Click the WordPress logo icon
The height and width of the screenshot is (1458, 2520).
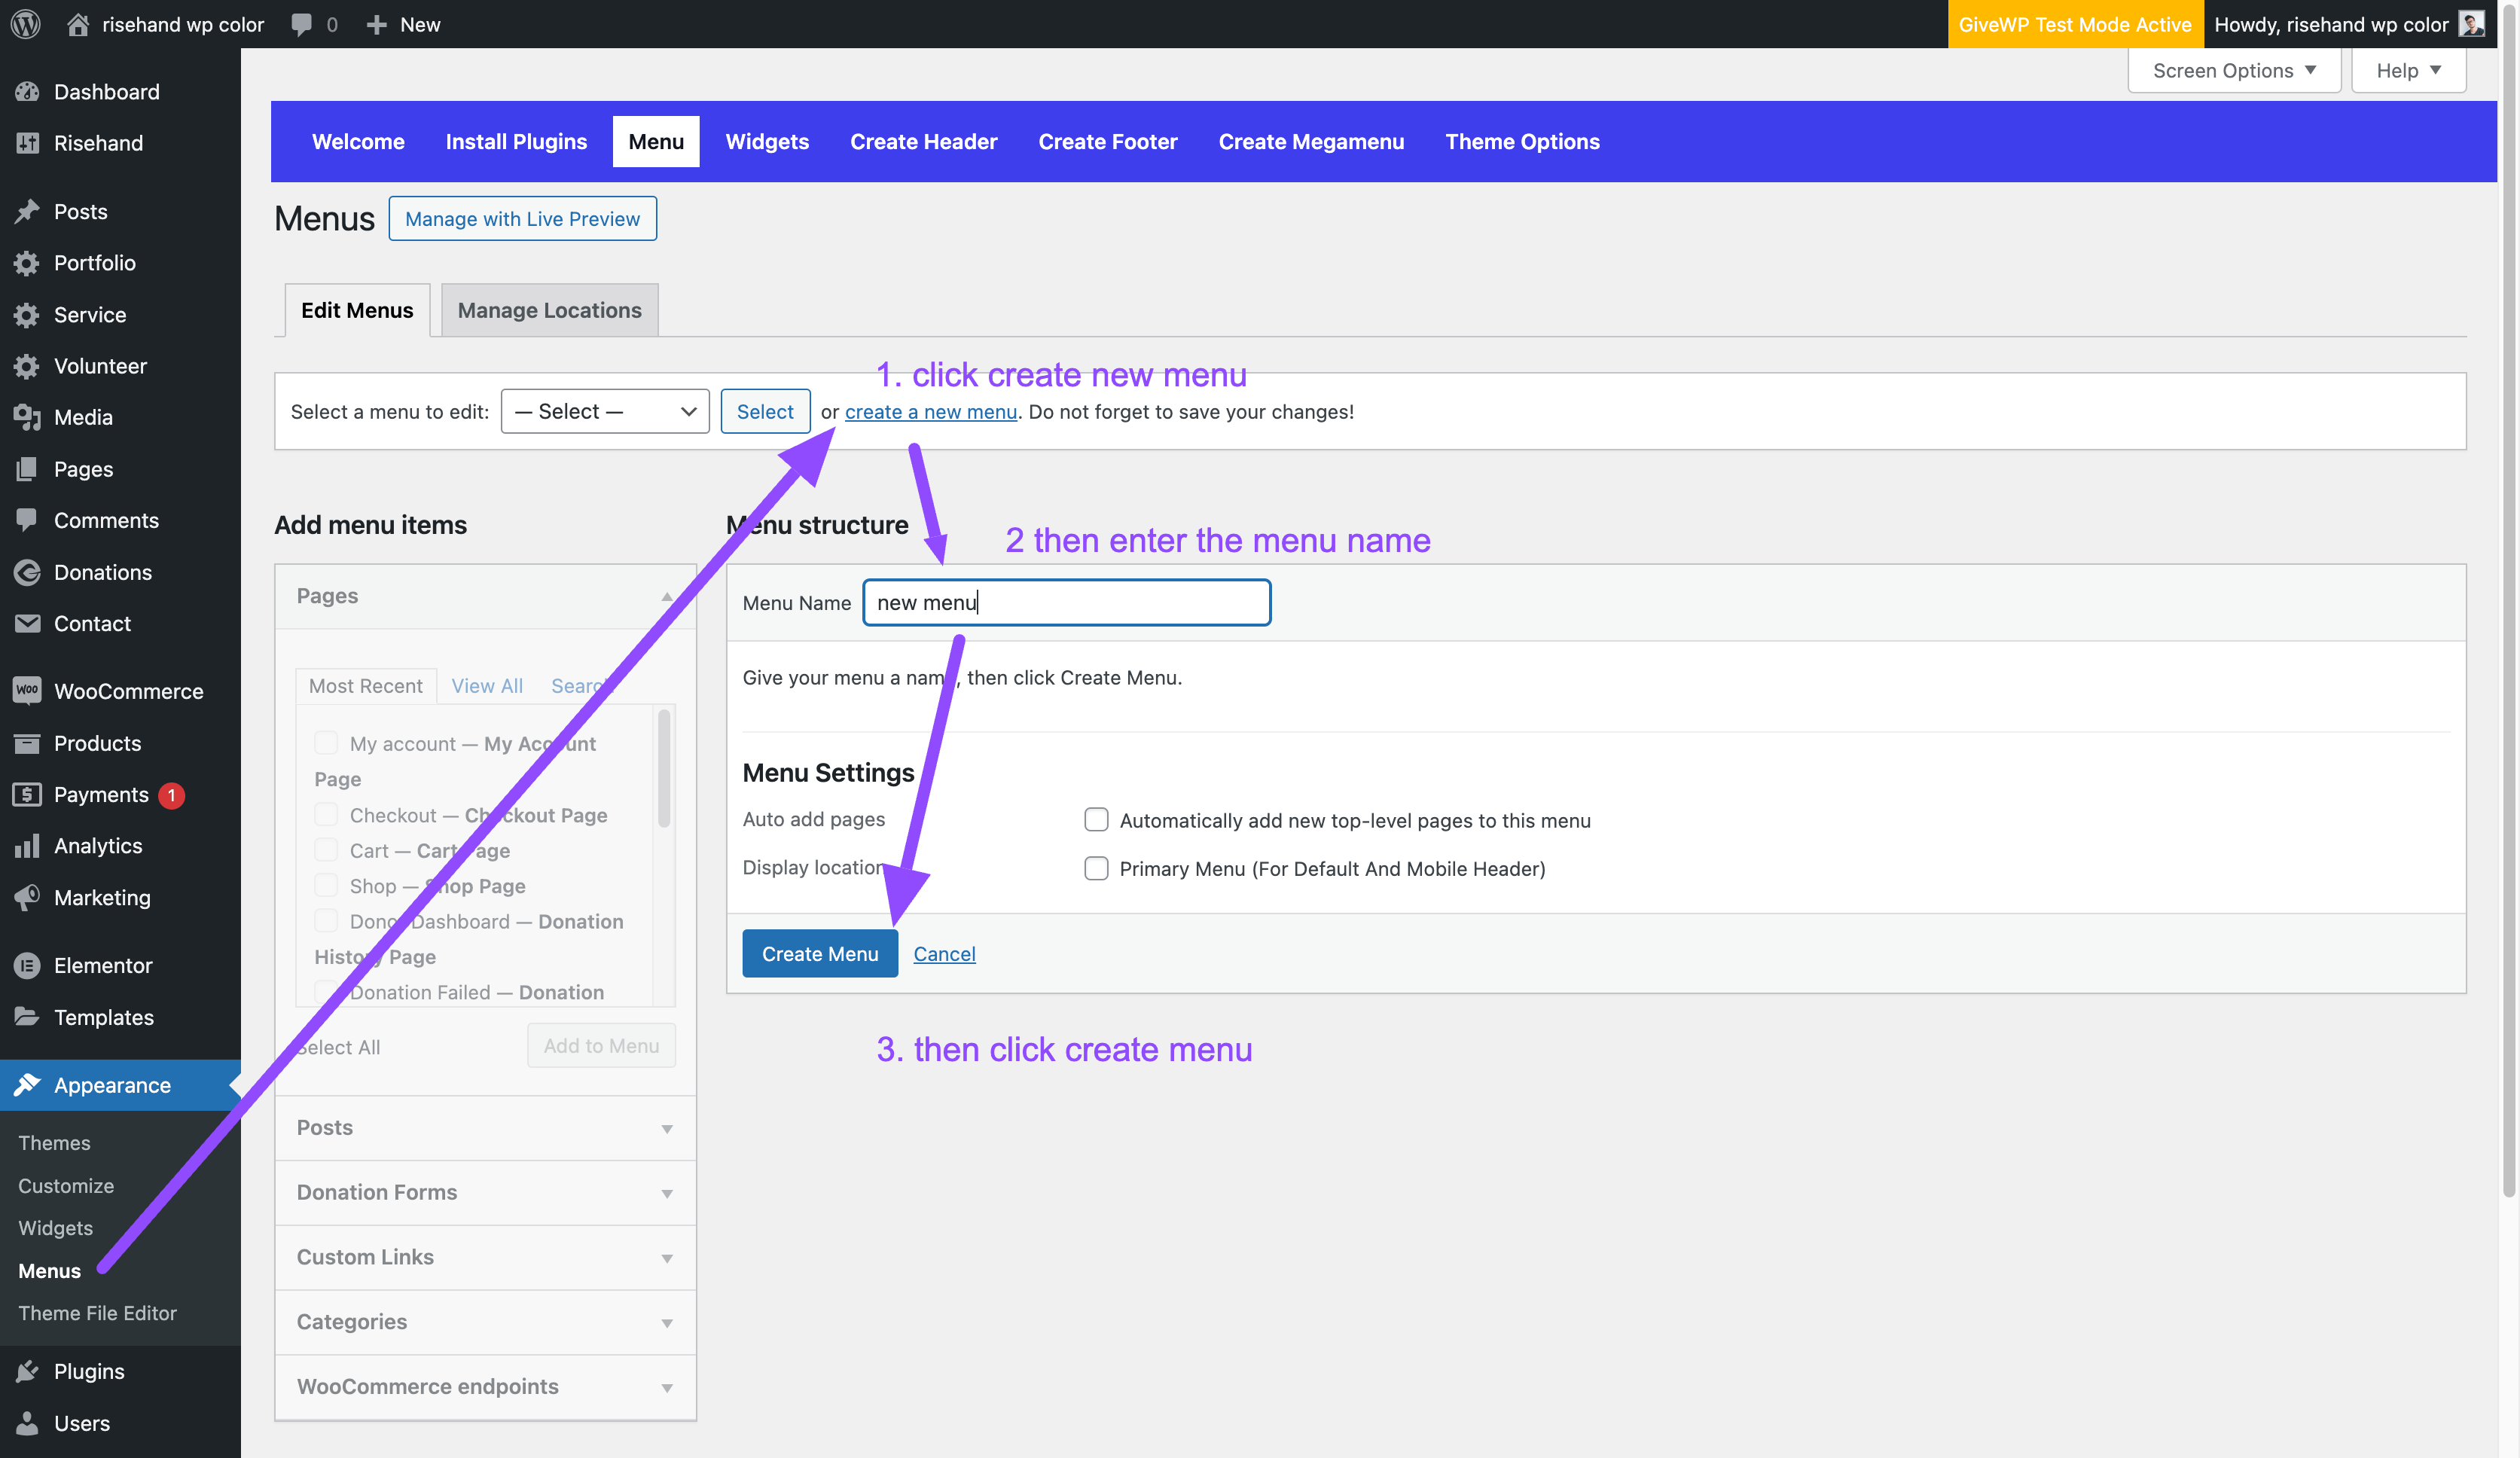click(26, 24)
